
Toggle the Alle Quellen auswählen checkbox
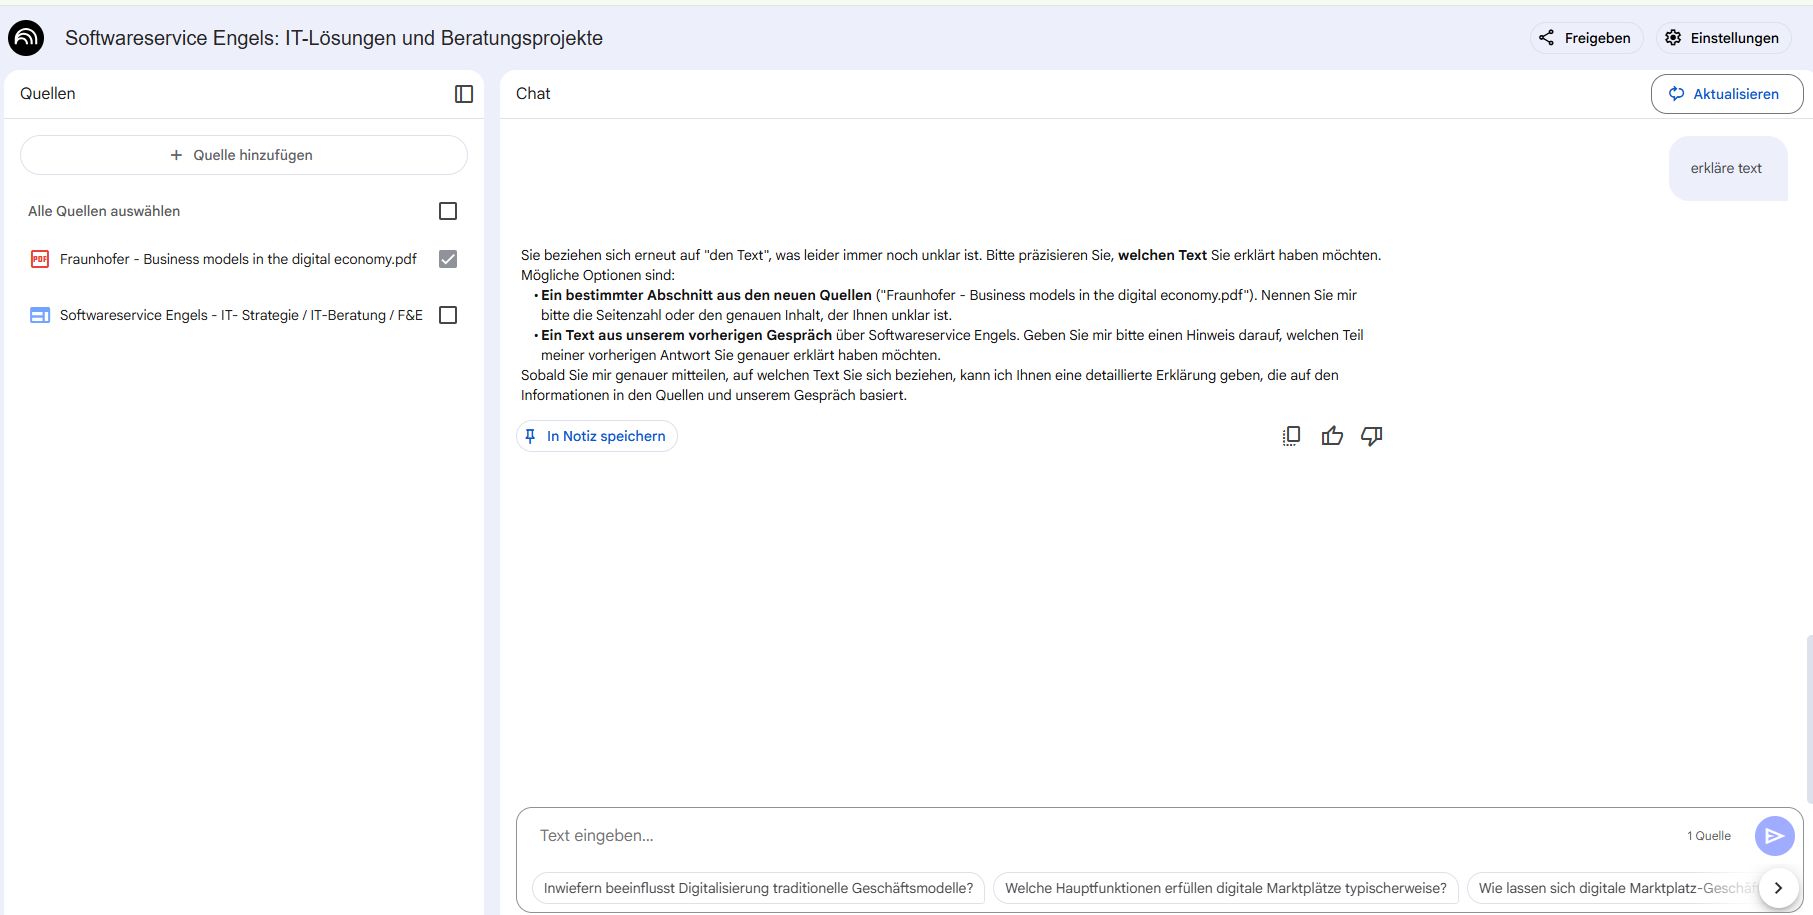448,211
